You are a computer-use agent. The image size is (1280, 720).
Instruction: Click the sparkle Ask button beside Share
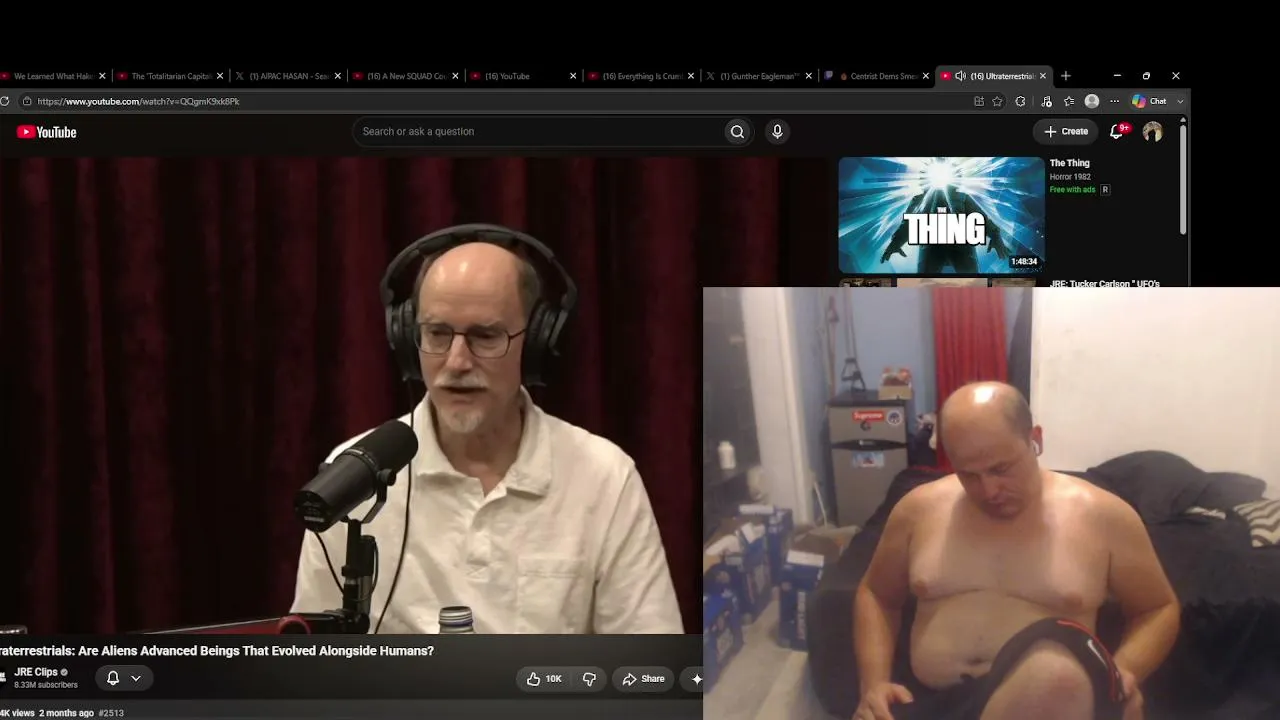pos(696,679)
